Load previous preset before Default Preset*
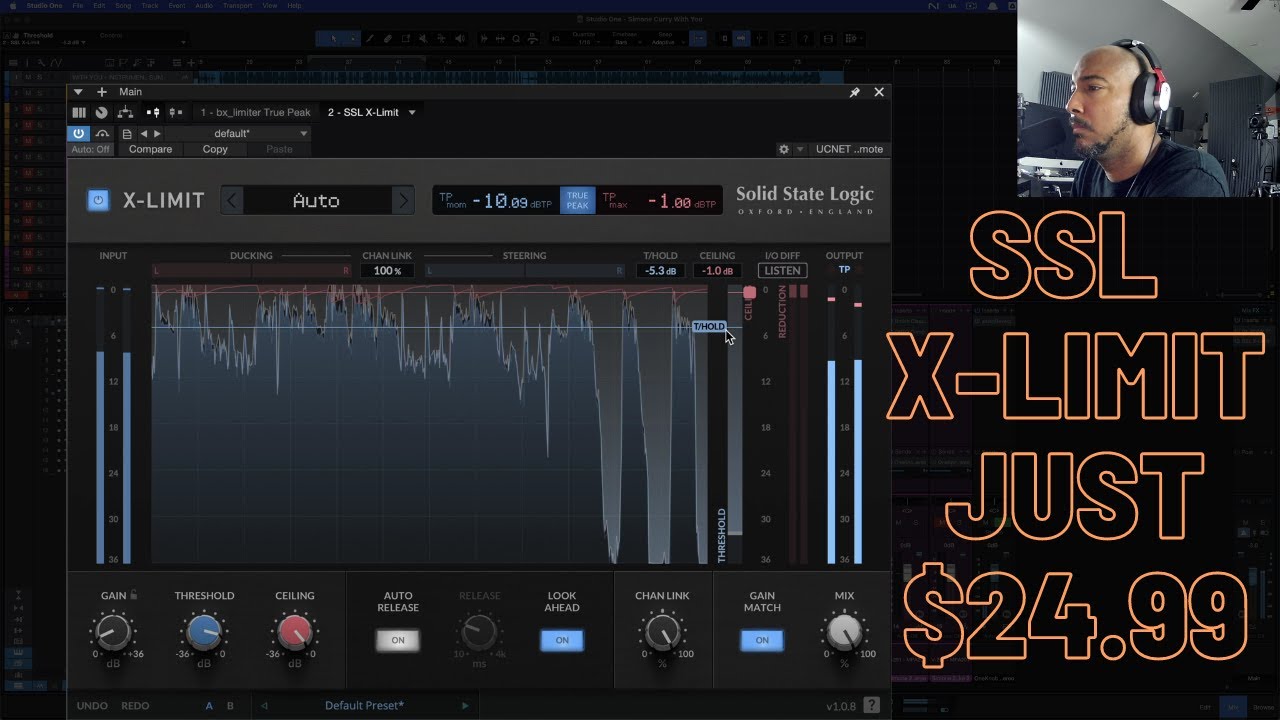This screenshot has height=720, width=1280. point(265,706)
